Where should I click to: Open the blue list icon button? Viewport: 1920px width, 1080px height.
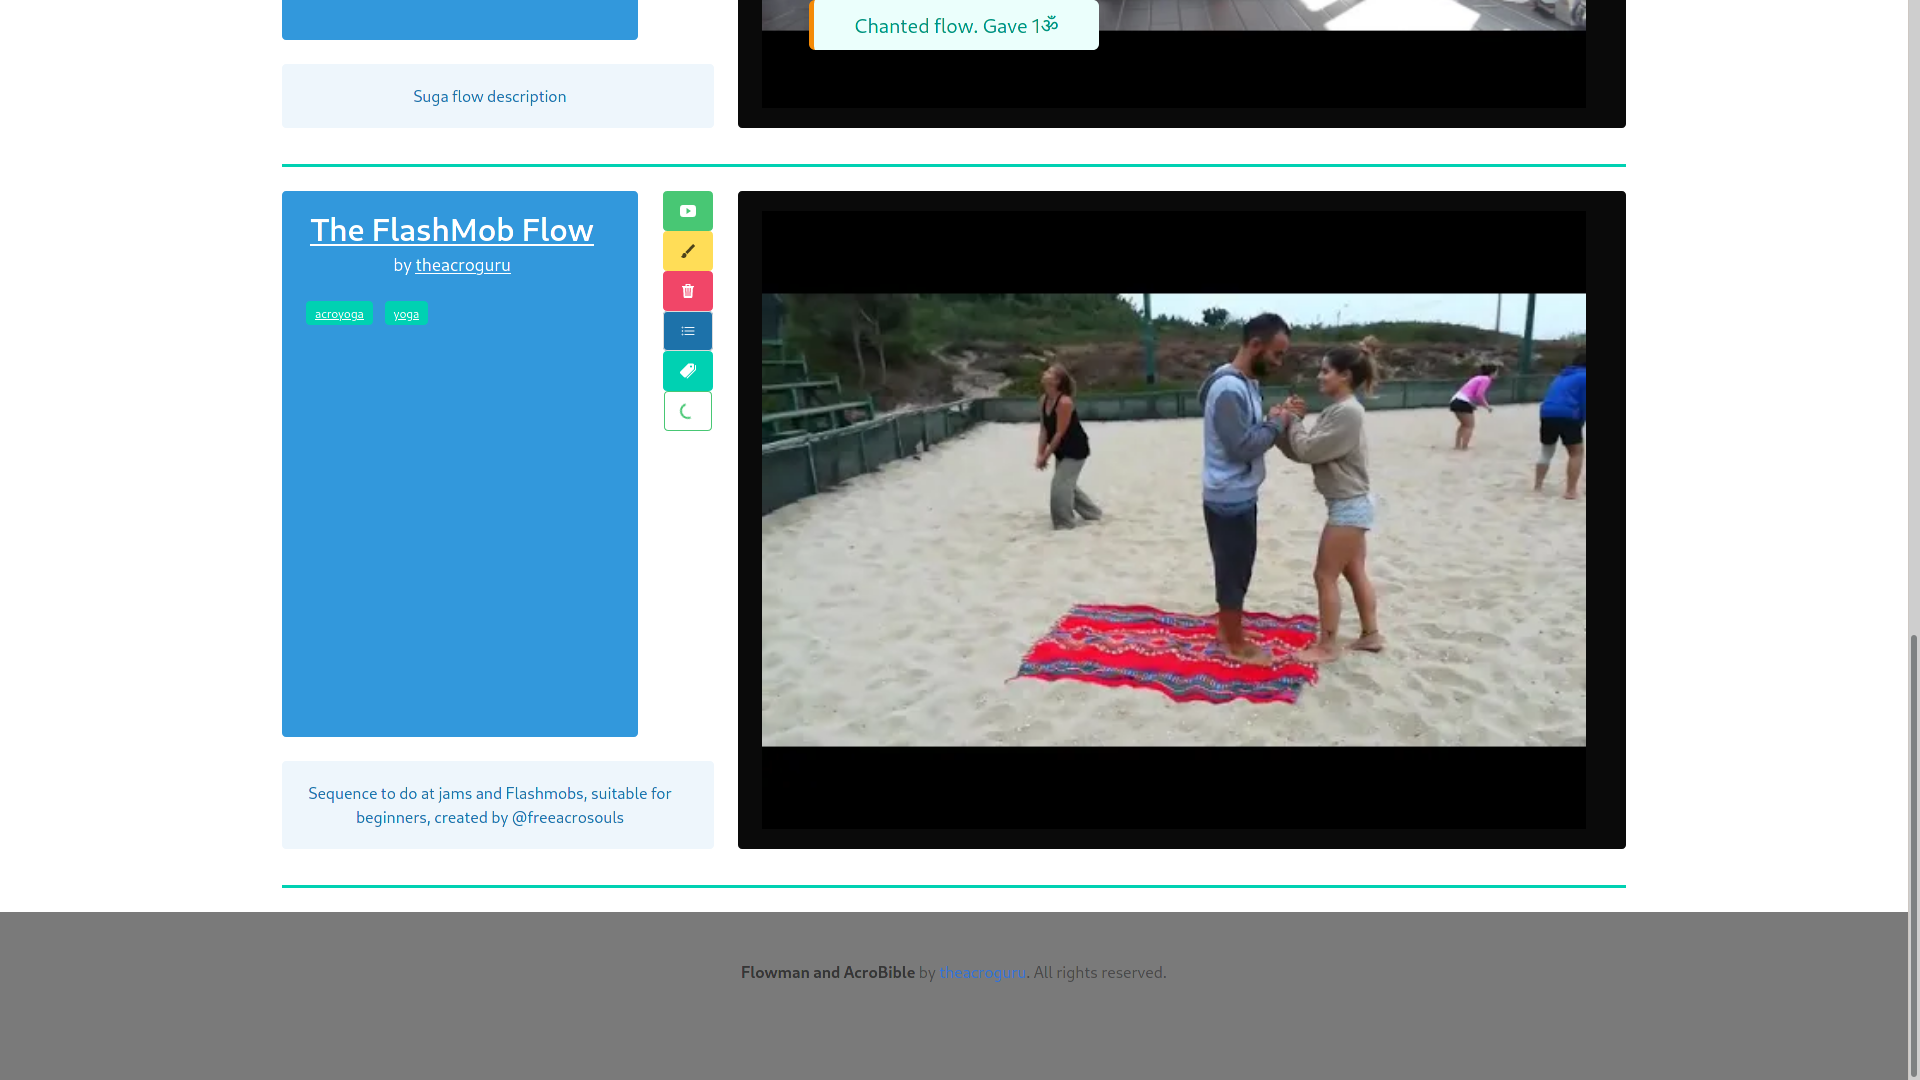(687, 331)
